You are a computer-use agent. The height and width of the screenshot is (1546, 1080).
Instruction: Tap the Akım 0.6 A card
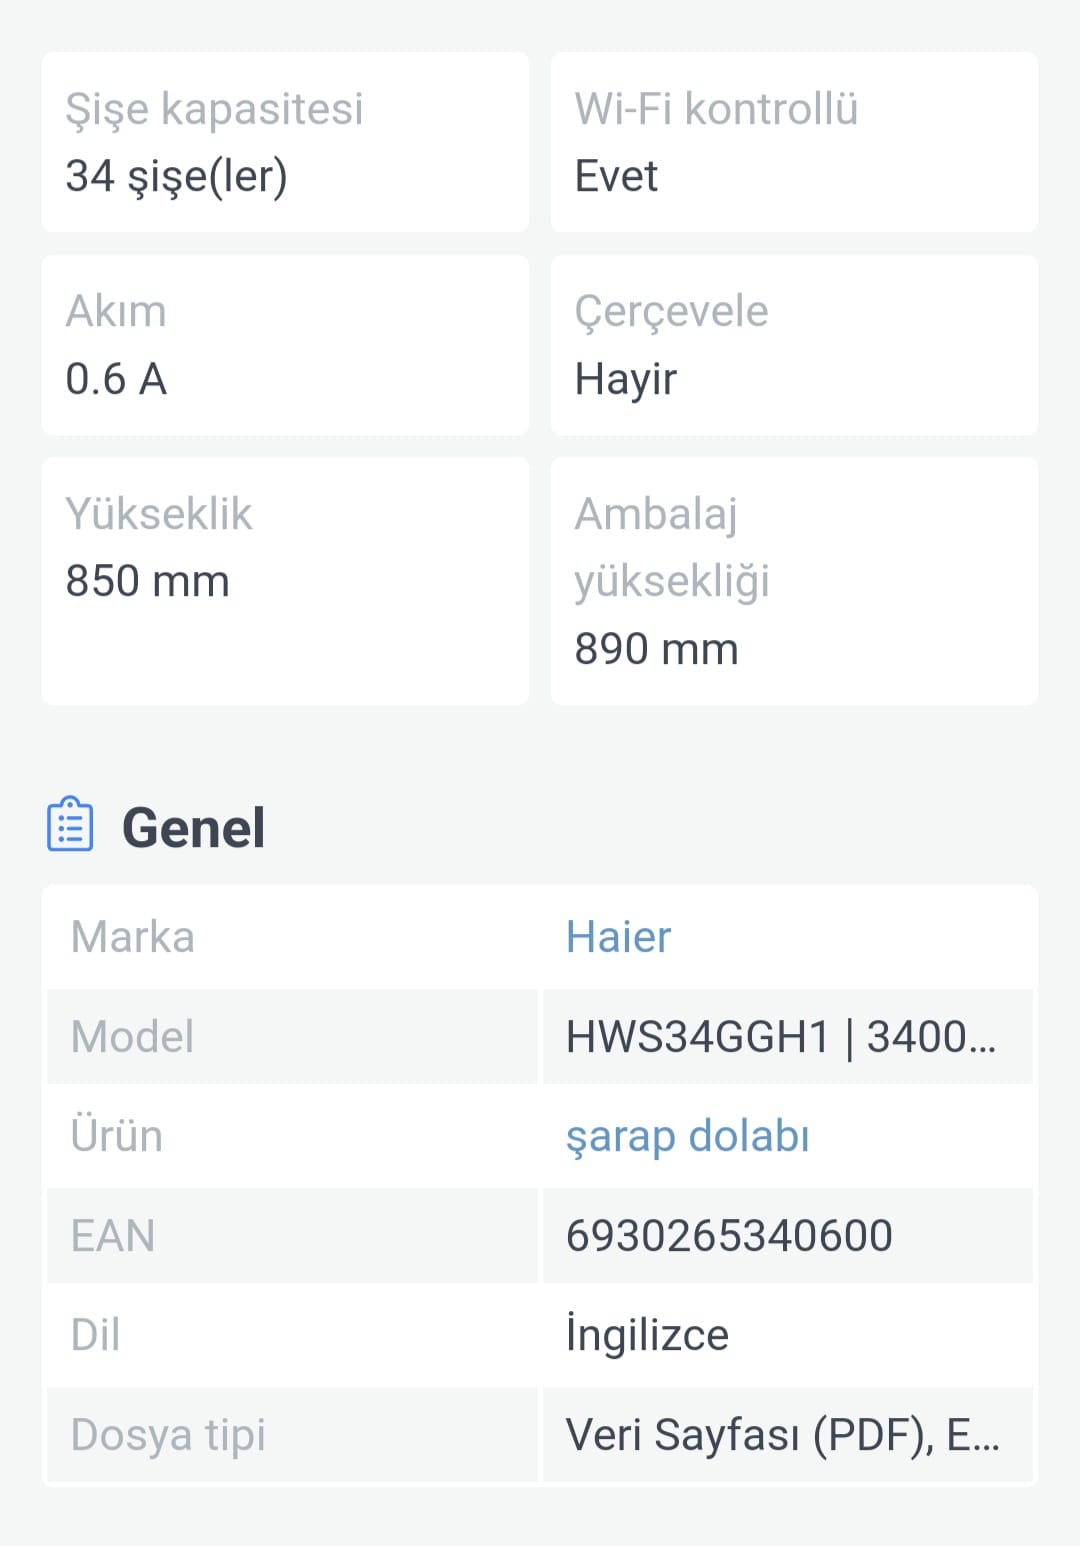pyautogui.click(x=285, y=345)
